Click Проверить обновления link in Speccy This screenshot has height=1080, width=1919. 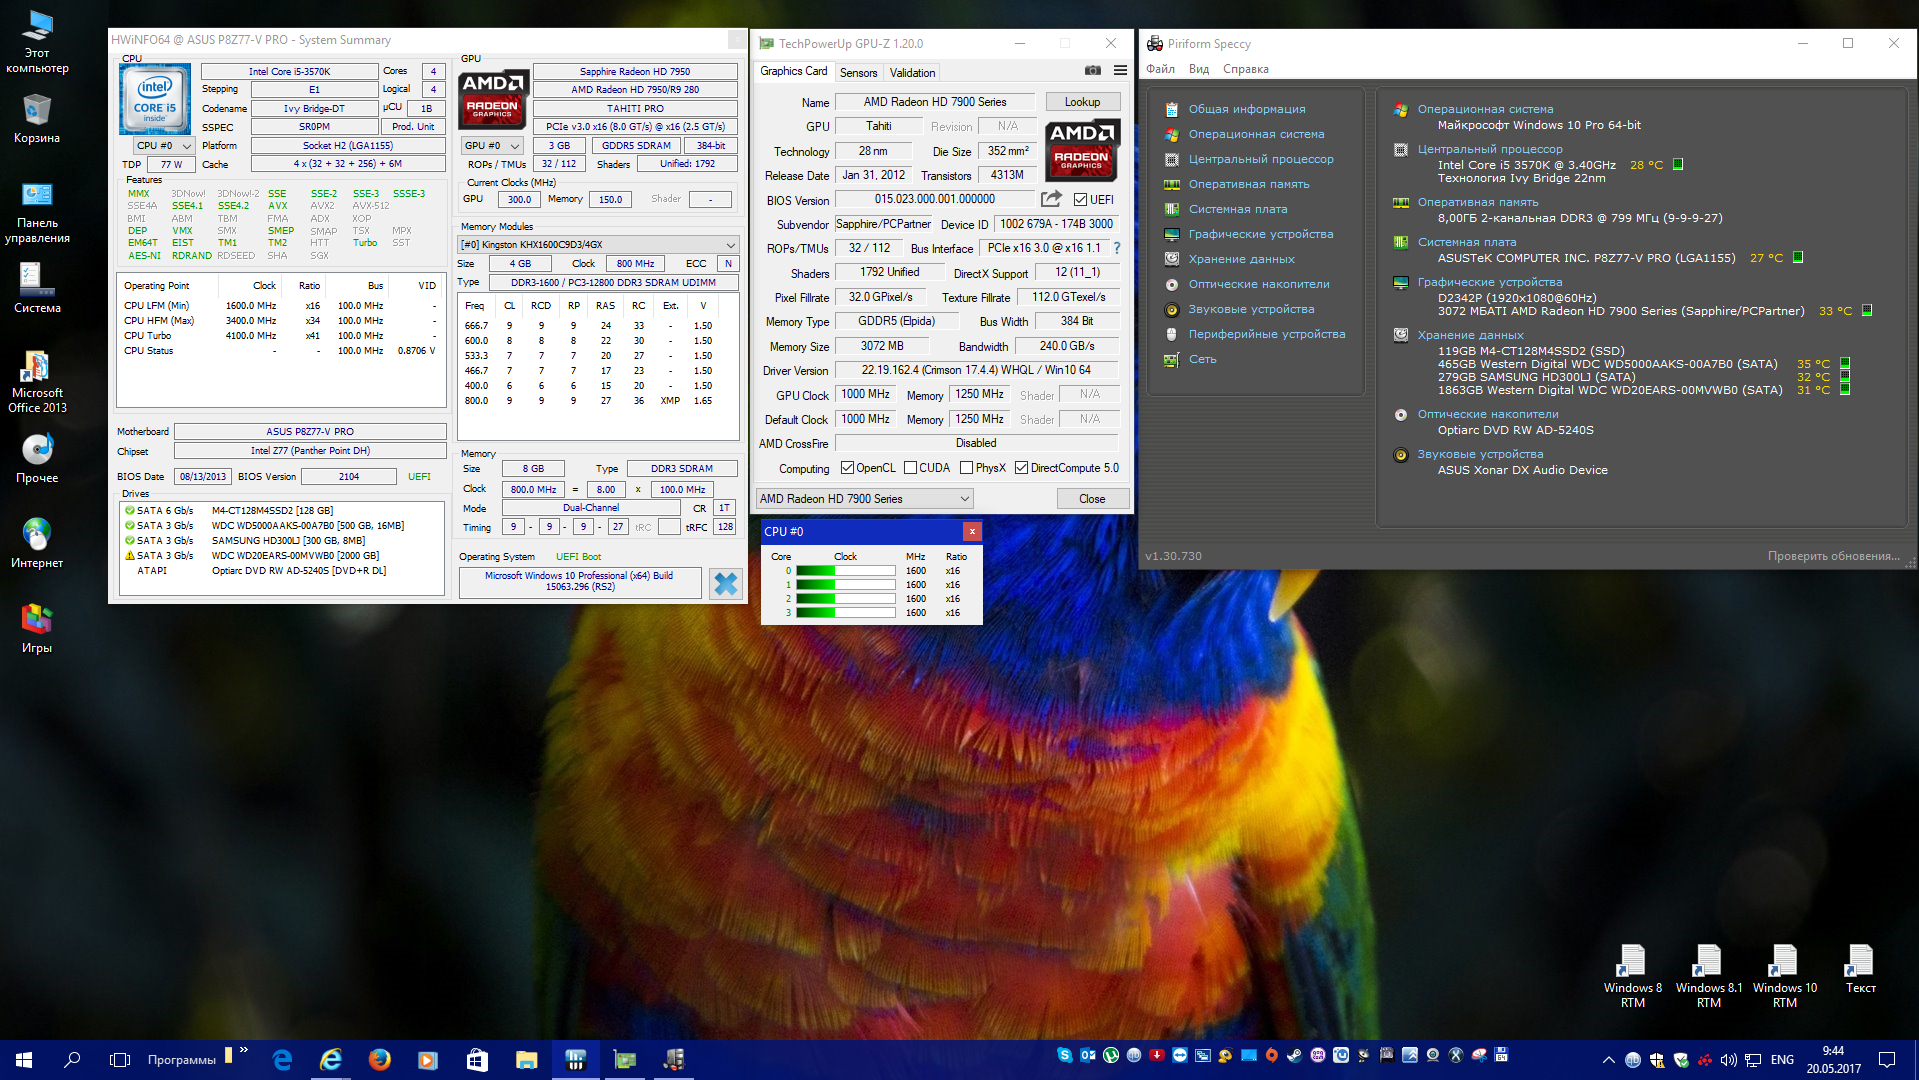[x=1833, y=556]
